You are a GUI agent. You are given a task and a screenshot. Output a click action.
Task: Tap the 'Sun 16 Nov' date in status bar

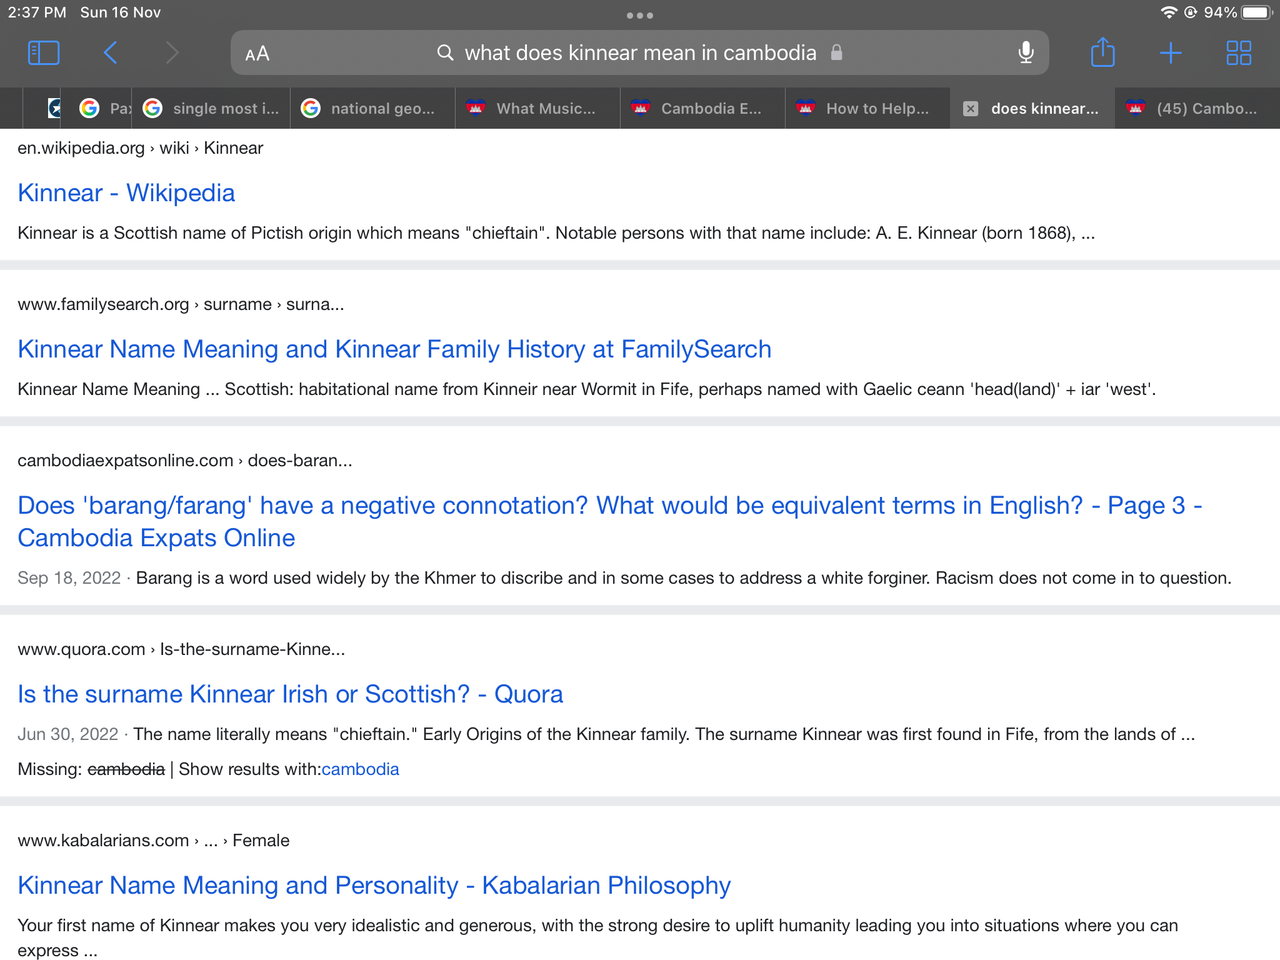coord(120,12)
